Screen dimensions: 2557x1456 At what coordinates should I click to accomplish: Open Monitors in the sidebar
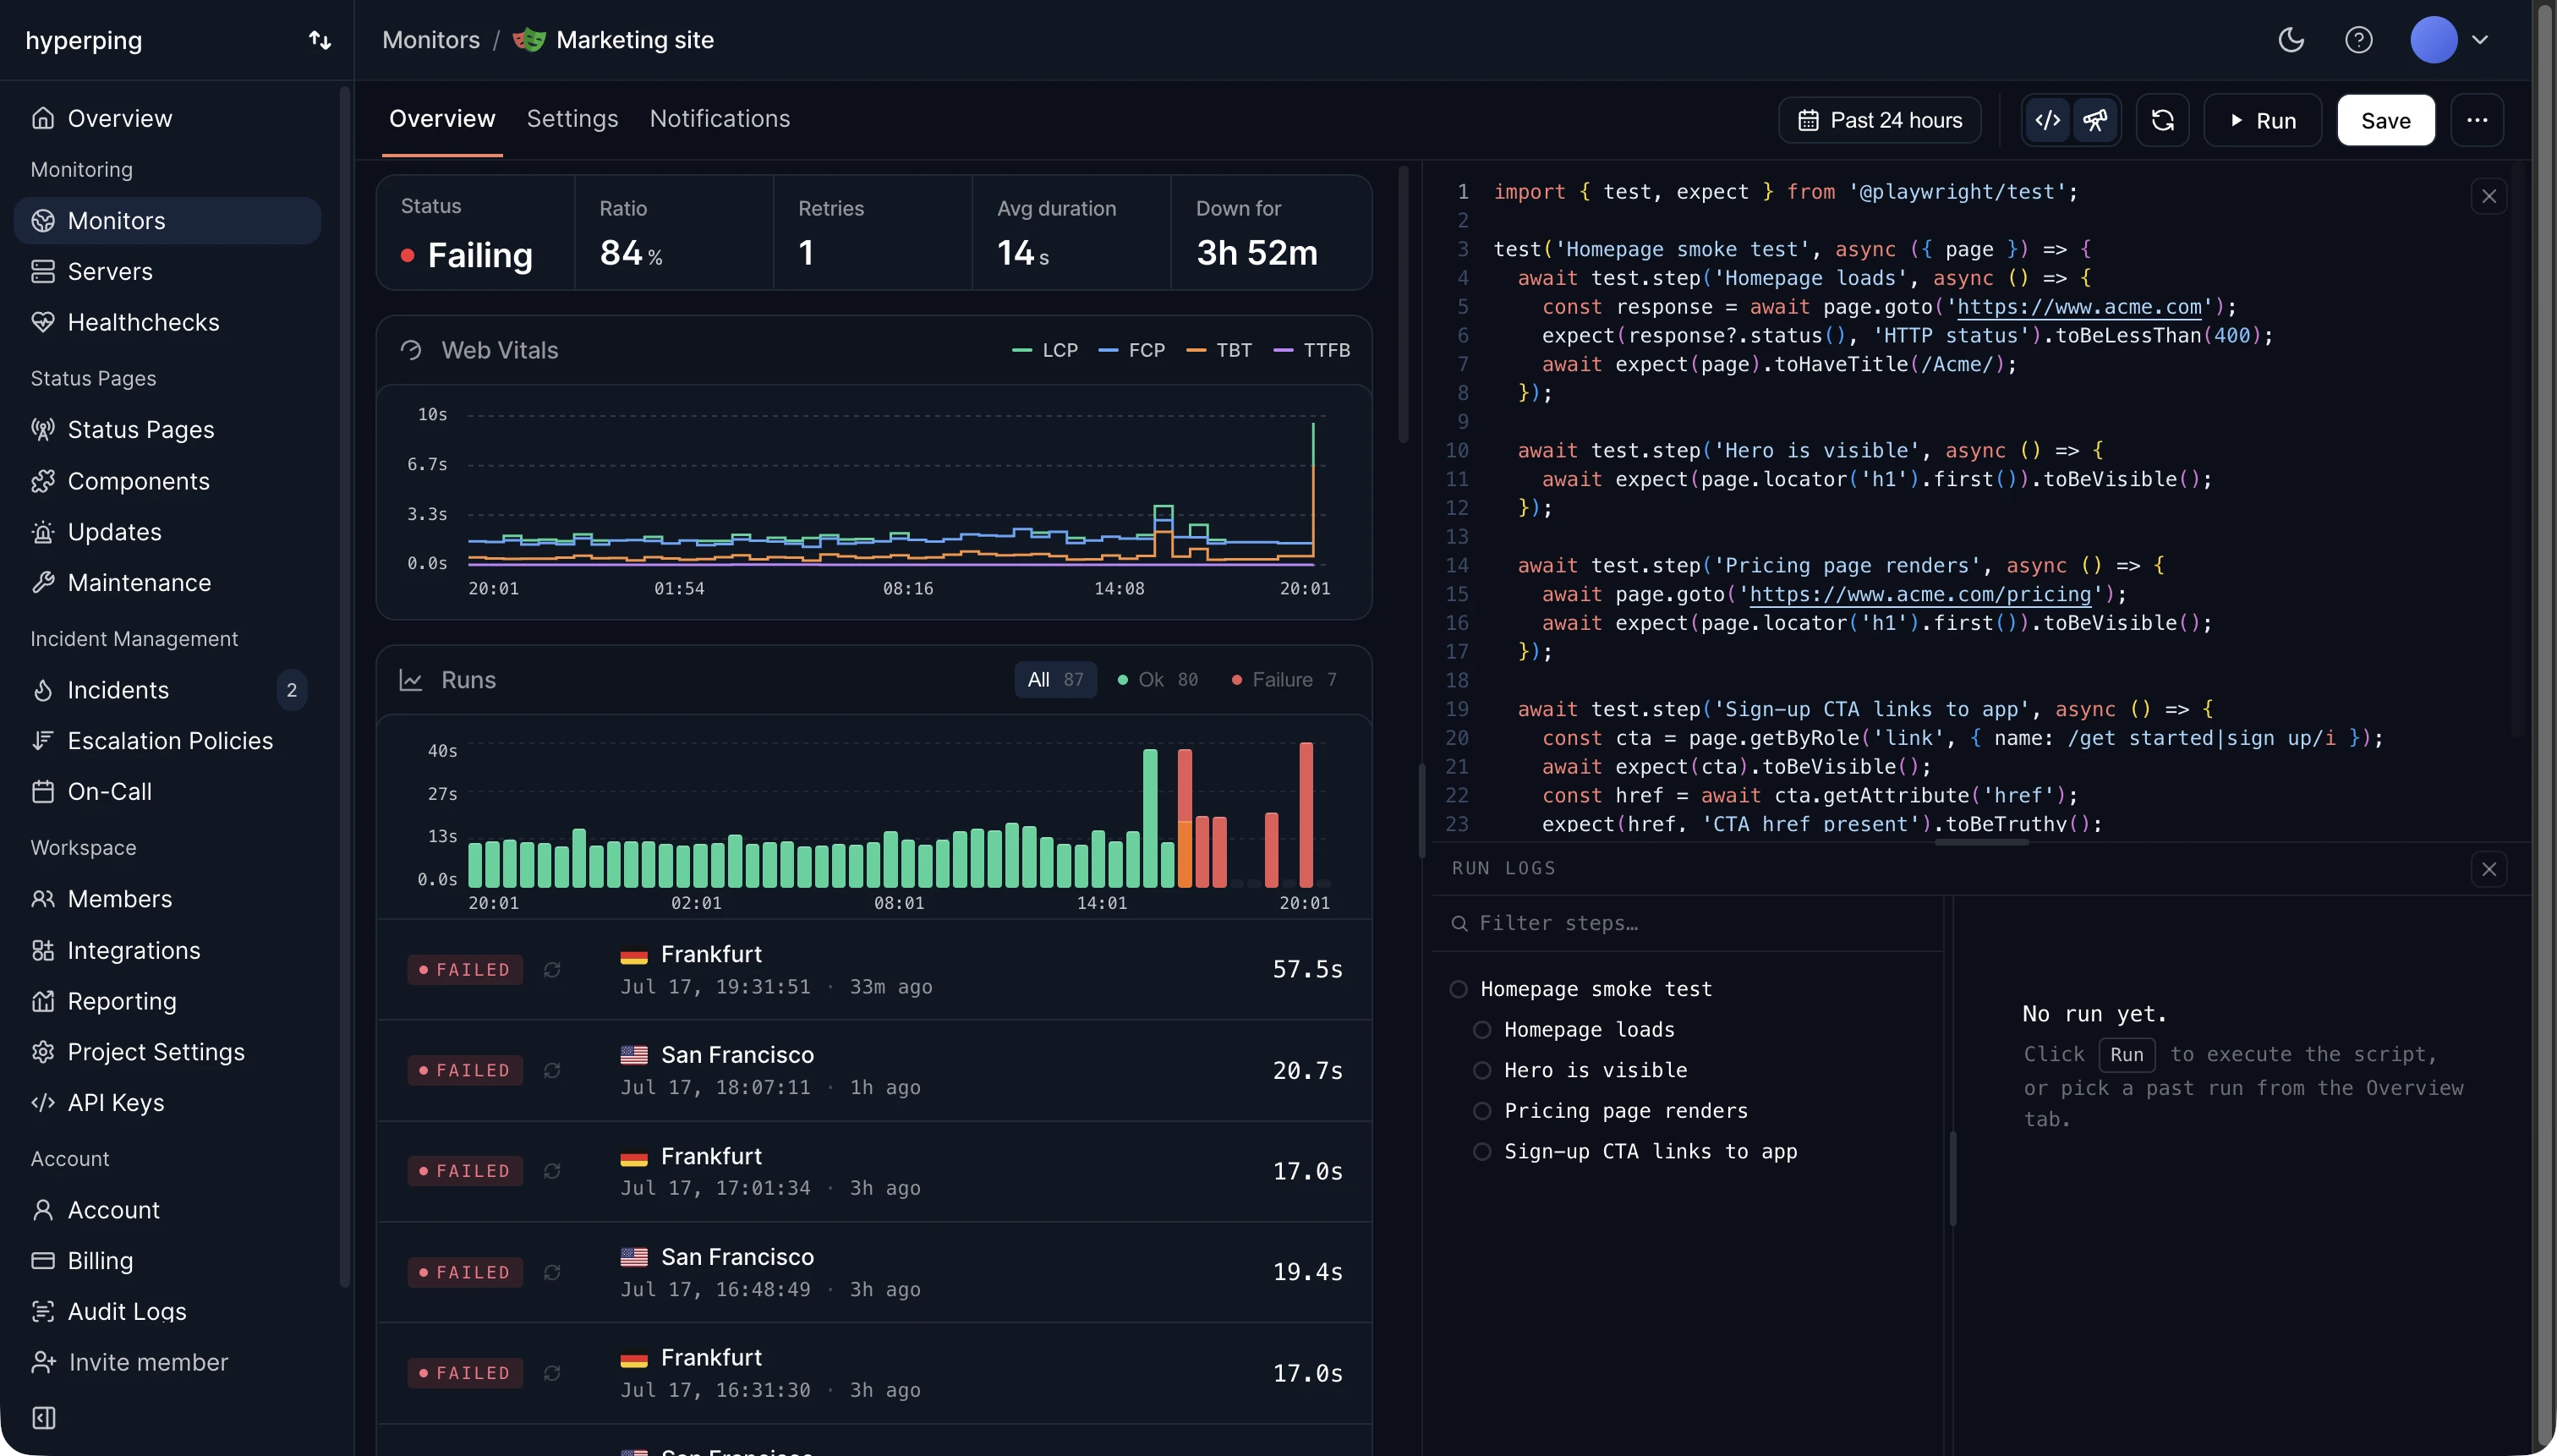[167, 220]
